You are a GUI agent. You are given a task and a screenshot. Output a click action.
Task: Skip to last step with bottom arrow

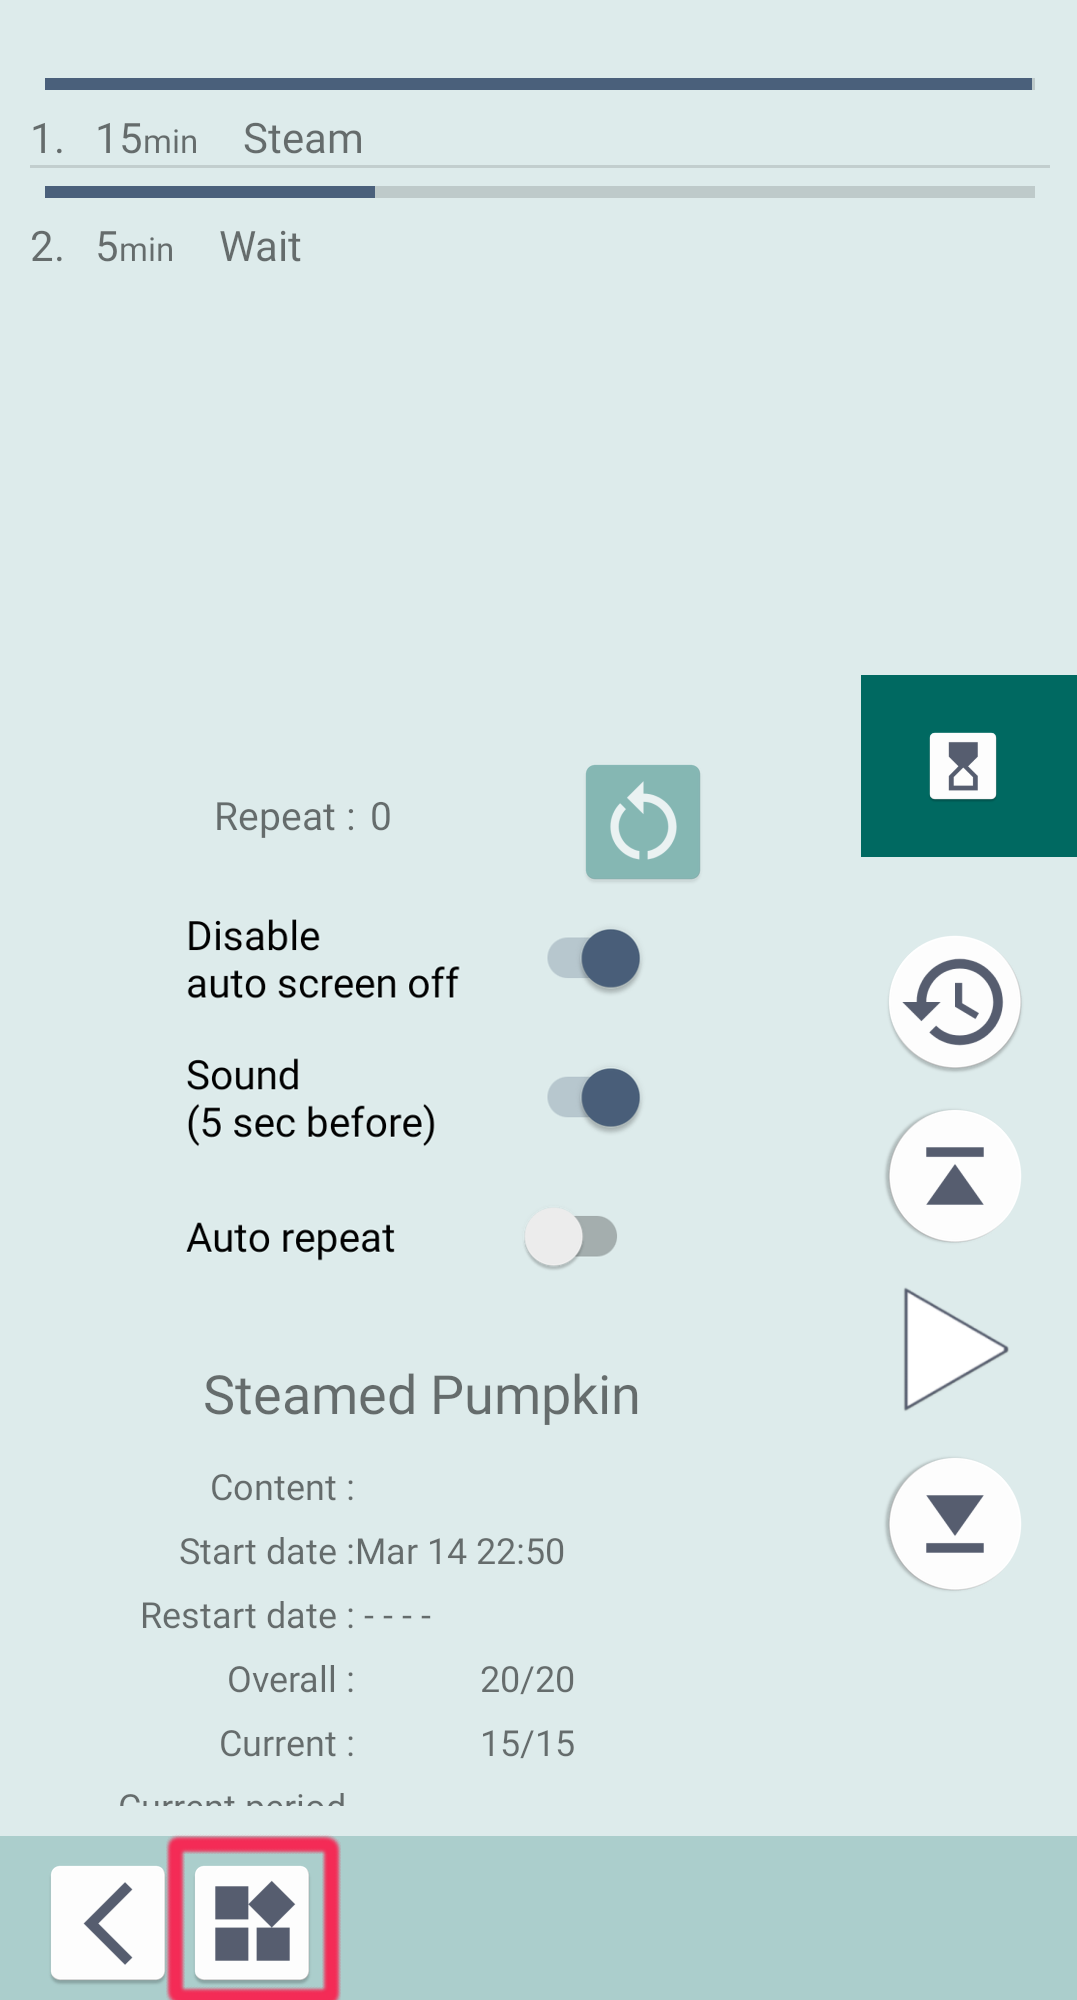[954, 1523]
